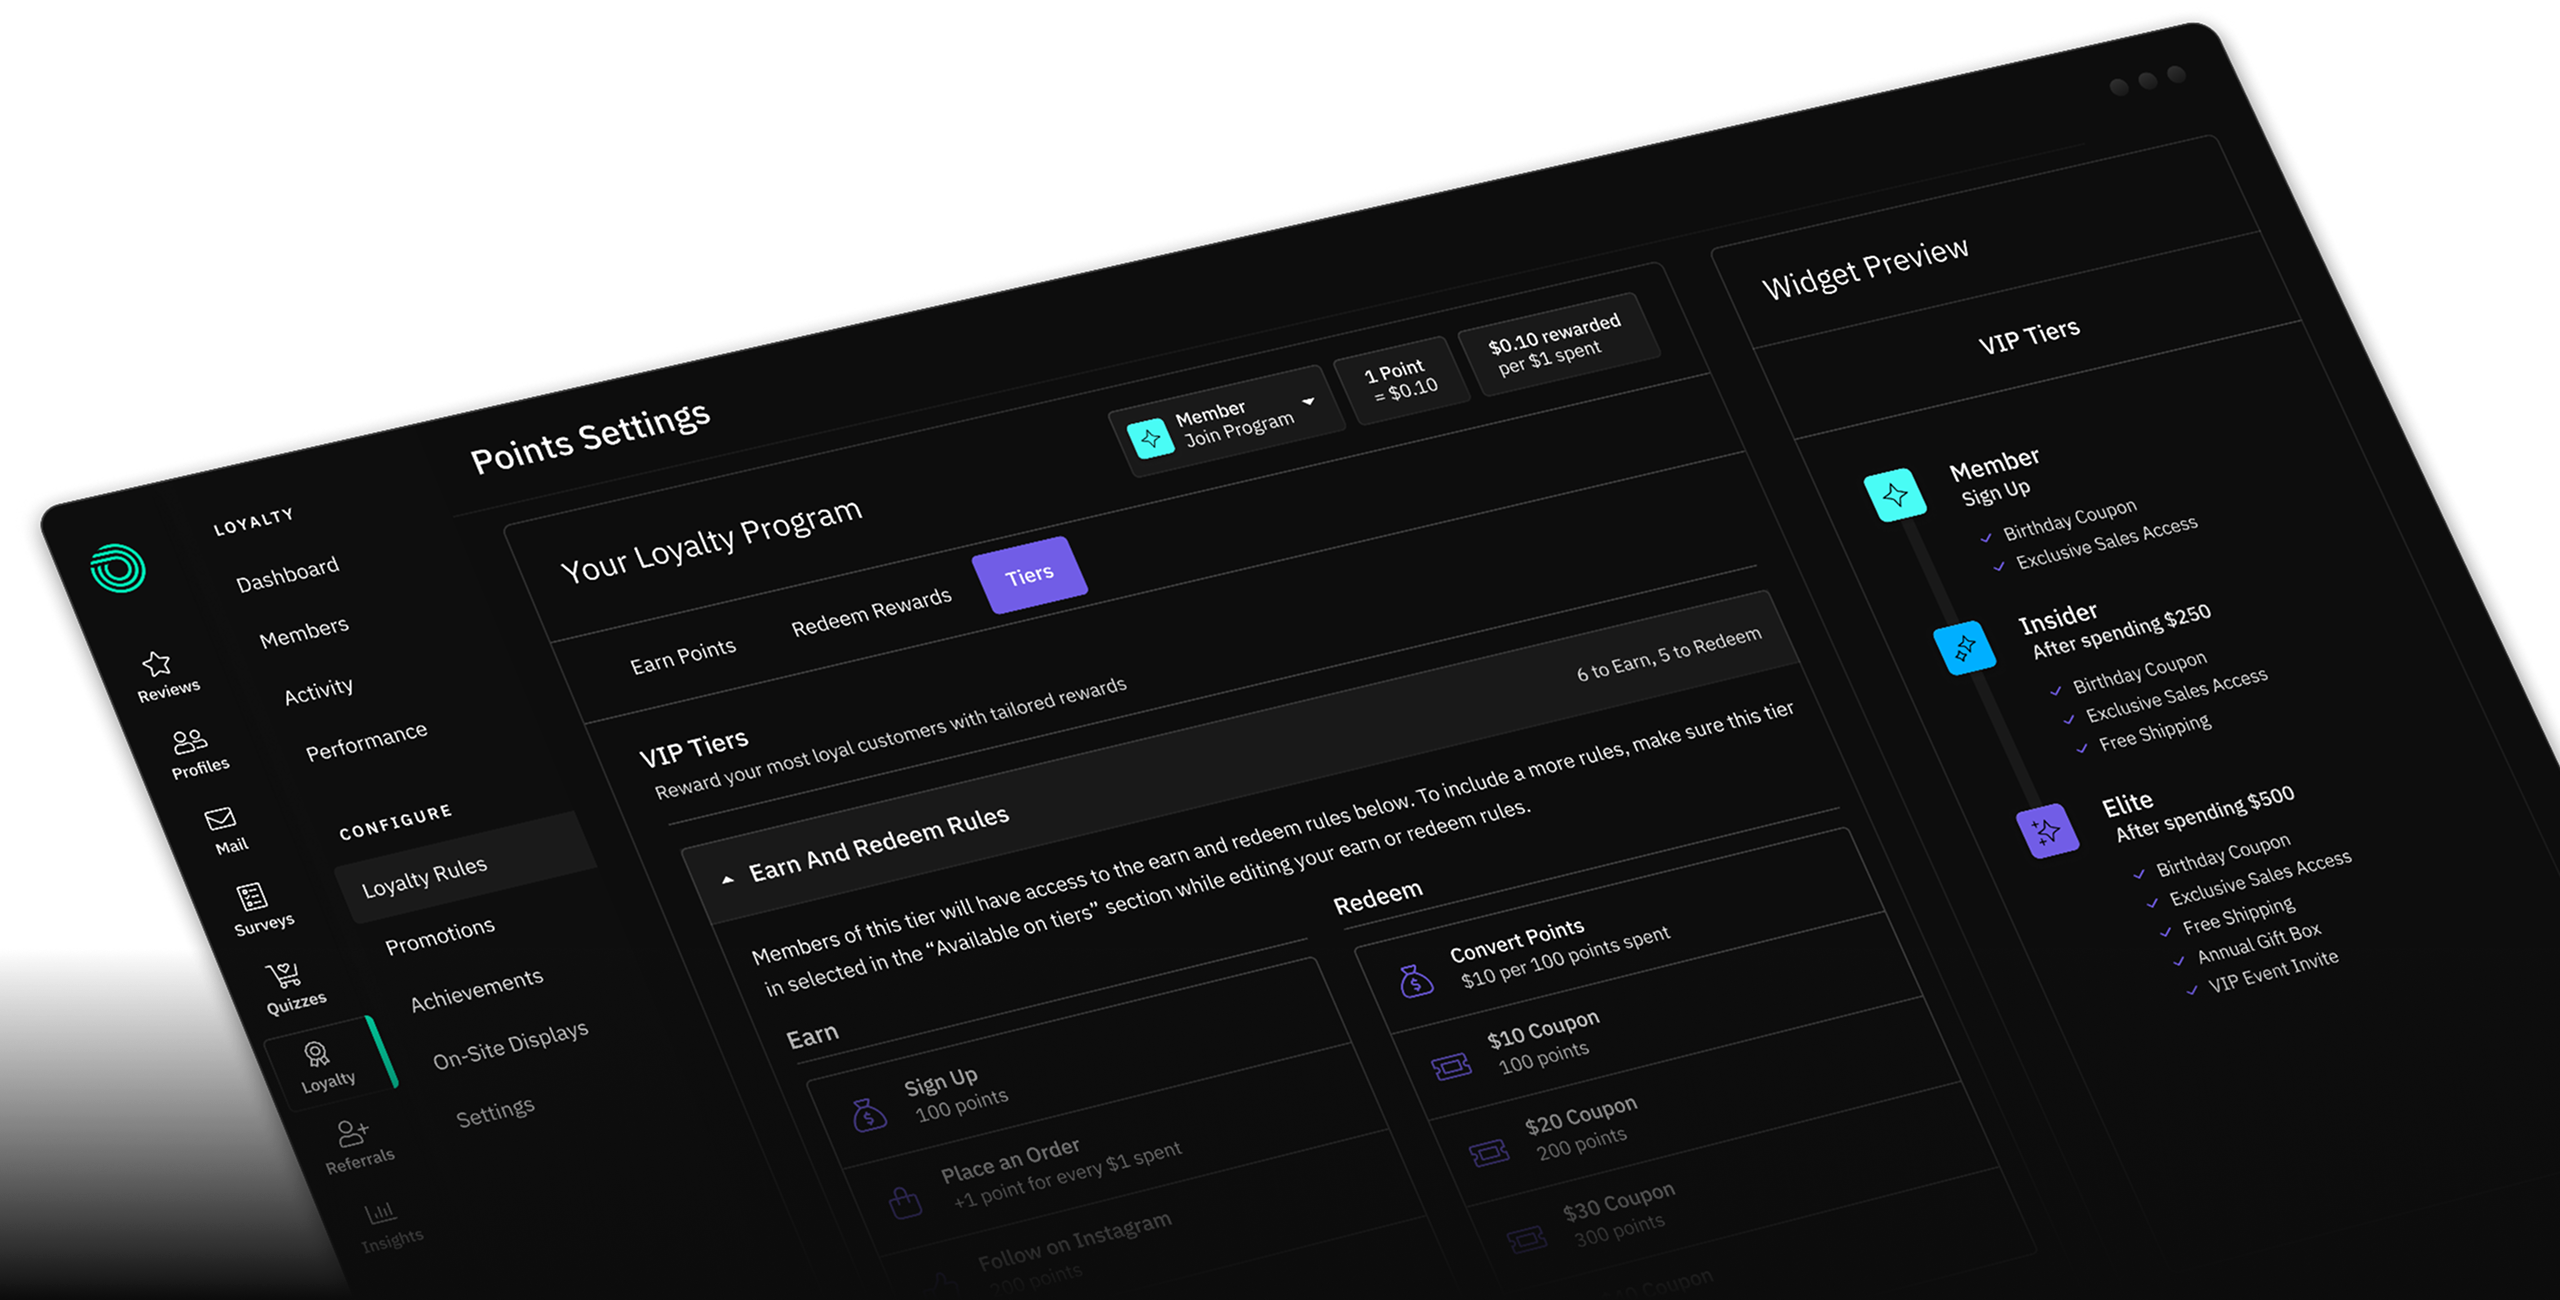2560x1300 pixels.
Task: Open Surveys from the sidebar icon
Action: tap(251, 896)
